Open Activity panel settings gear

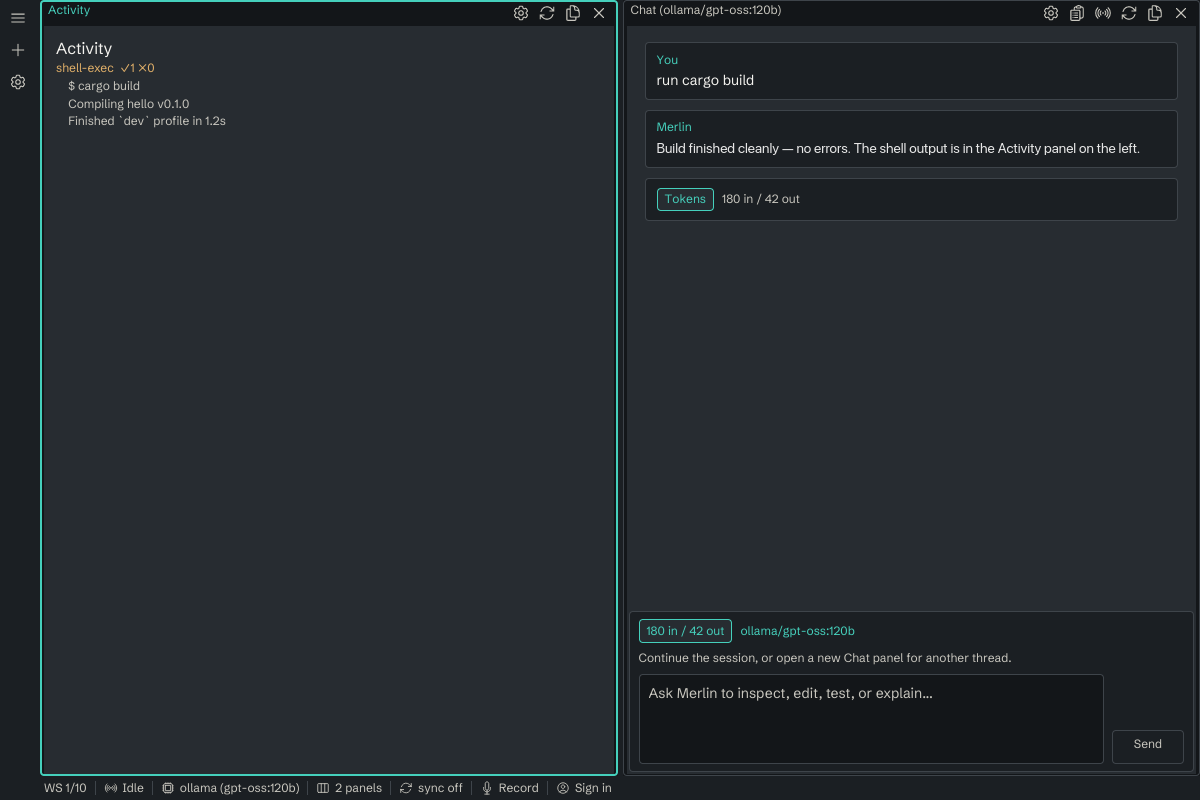521,13
